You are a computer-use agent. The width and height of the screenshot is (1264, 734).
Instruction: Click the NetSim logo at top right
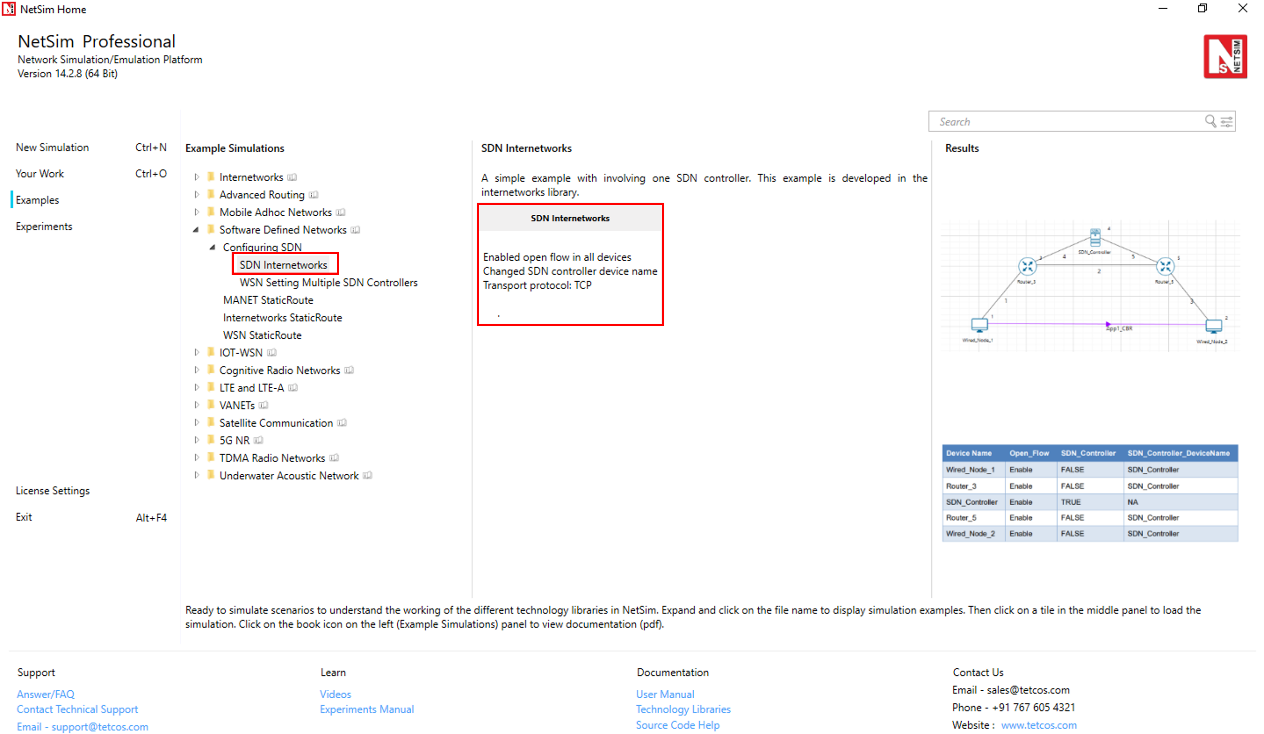tap(1225, 56)
